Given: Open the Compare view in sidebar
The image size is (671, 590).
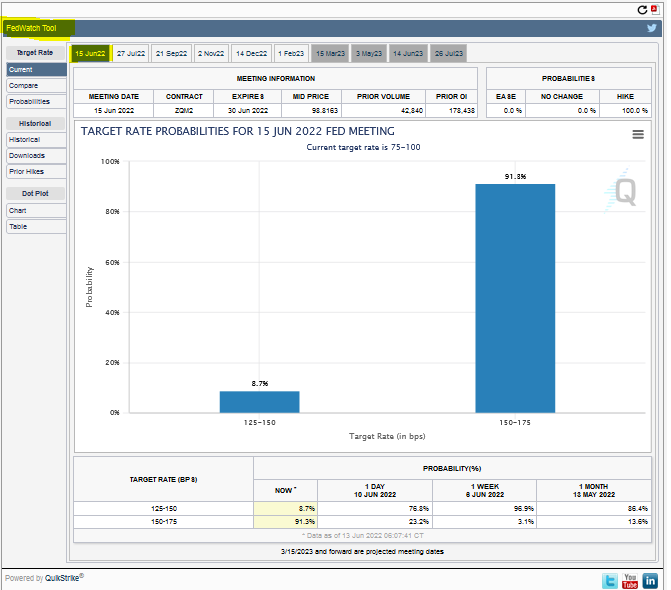Looking at the screenshot, I should point(36,86).
